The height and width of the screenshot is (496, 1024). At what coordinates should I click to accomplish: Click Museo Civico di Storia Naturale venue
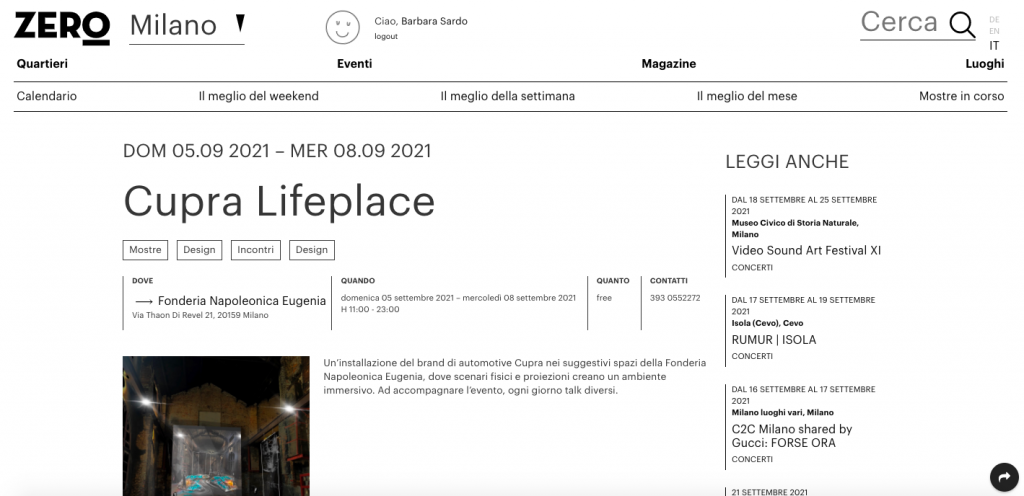[x=795, y=228]
